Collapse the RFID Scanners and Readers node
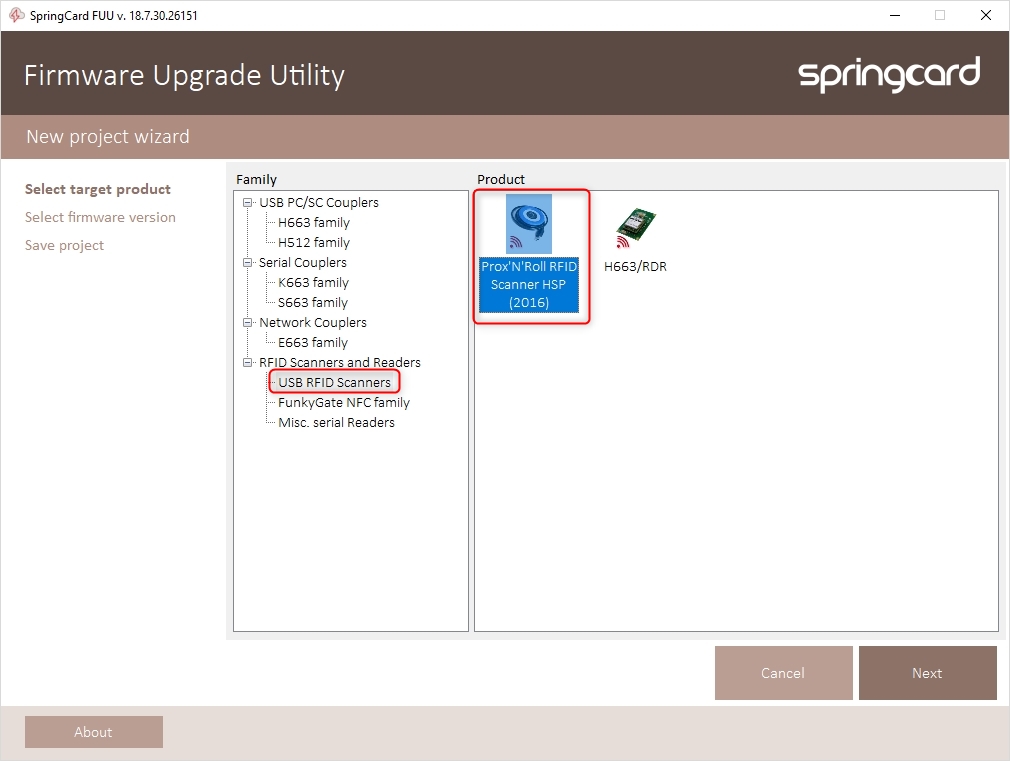The height and width of the screenshot is (761, 1010). 247,362
